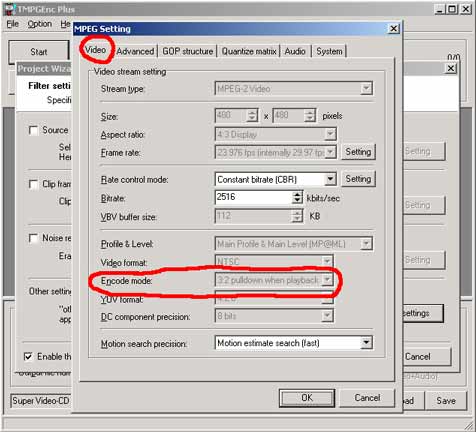Open the GOP structure tab
This screenshot has height=432, width=476.
188,51
